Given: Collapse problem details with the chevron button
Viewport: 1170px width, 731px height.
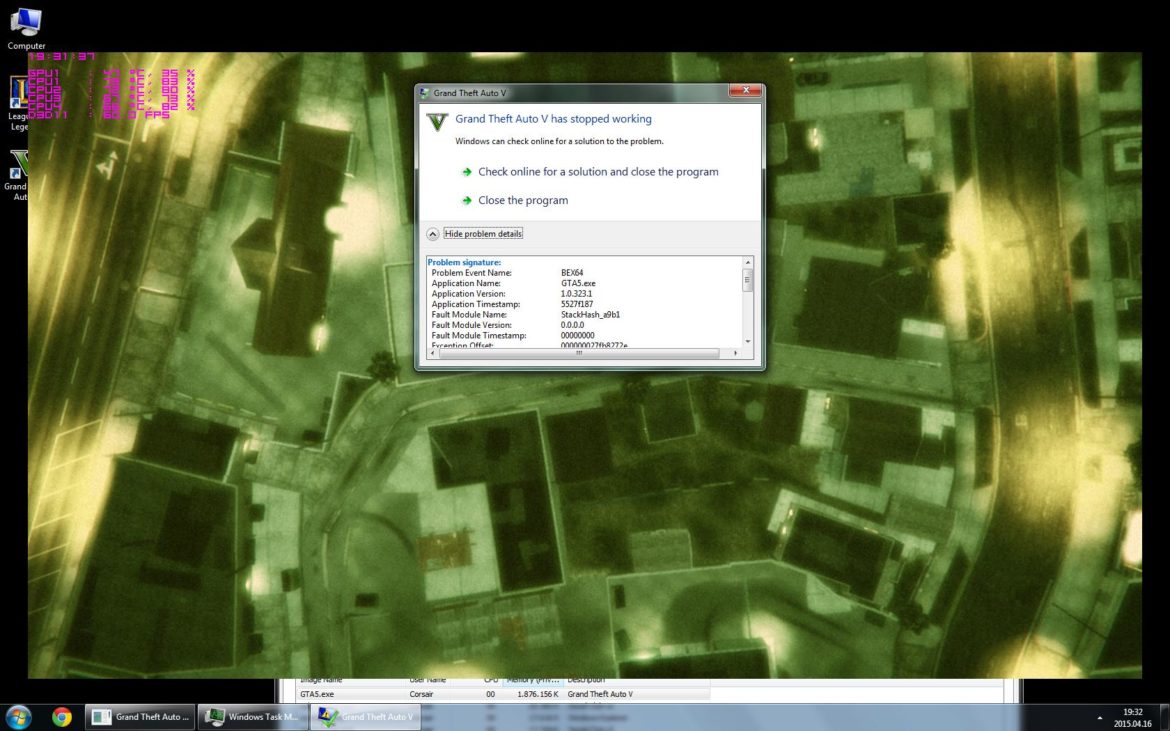Looking at the screenshot, I should click(x=433, y=234).
